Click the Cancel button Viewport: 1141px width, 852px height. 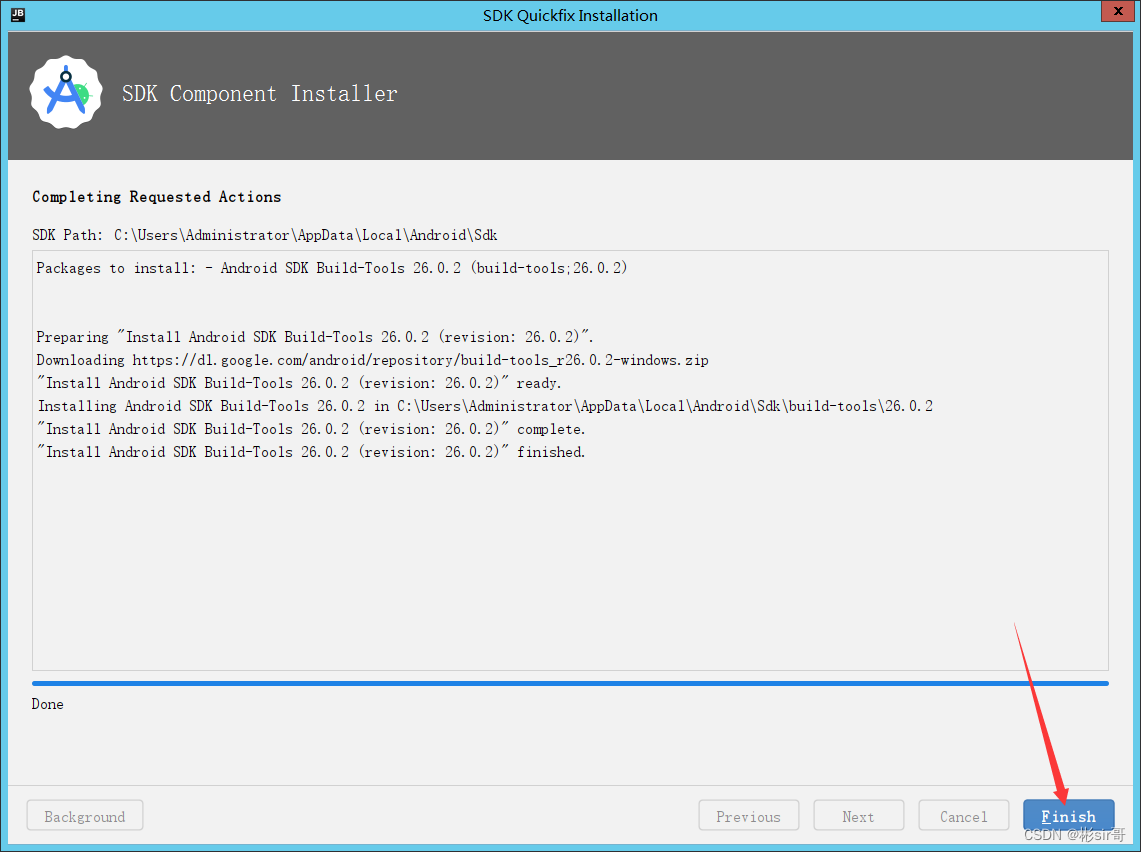pyautogui.click(x=963, y=816)
